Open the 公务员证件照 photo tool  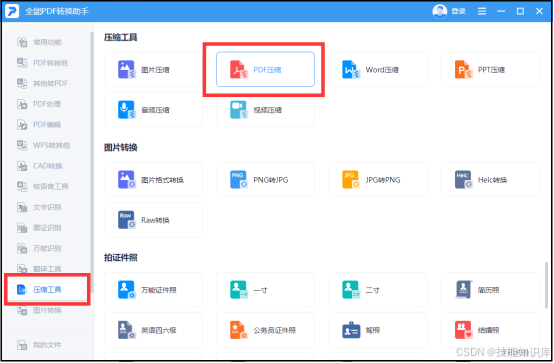(x=265, y=330)
